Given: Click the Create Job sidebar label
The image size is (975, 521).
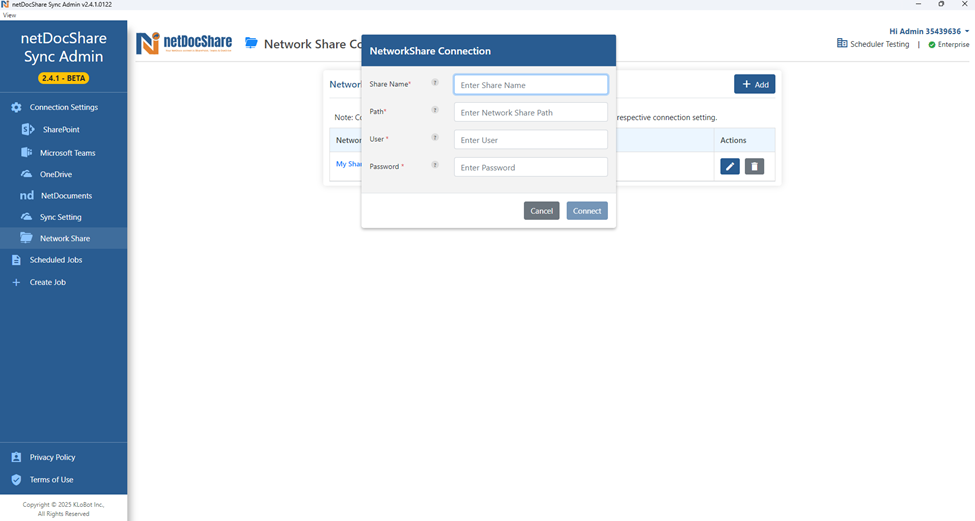Looking at the screenshot, I should click(x=48, y=282).
